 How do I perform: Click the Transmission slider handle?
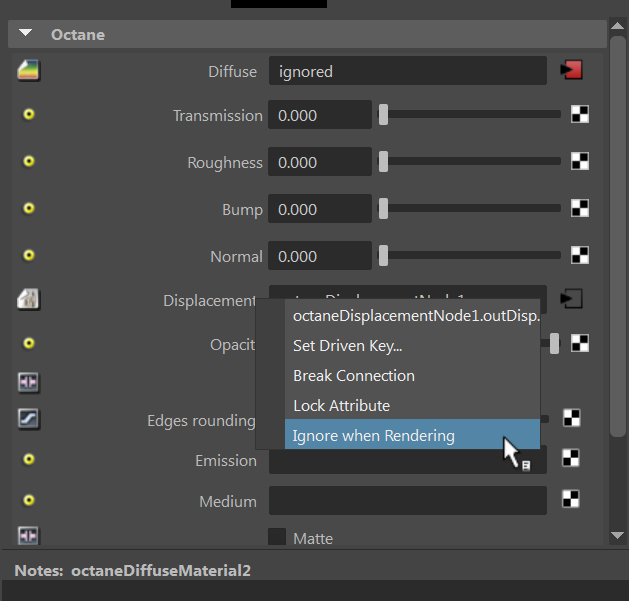coord(383,115)
